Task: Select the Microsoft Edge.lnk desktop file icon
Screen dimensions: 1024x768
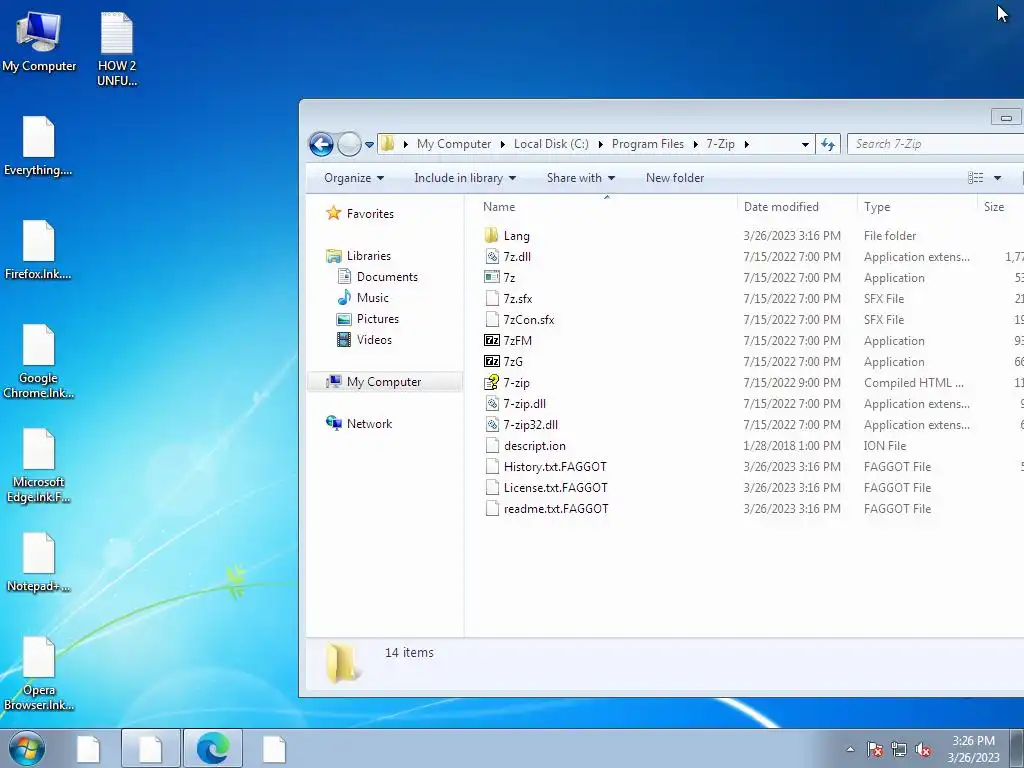Action: [38, 466]
